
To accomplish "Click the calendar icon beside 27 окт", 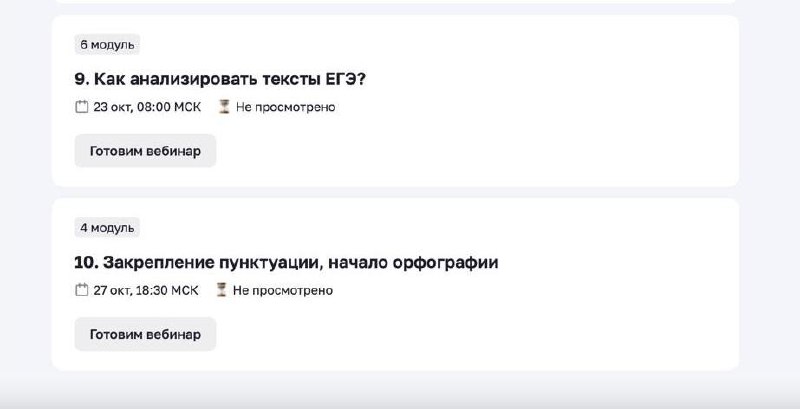I will pyautogui.click(x=82, y=291).
